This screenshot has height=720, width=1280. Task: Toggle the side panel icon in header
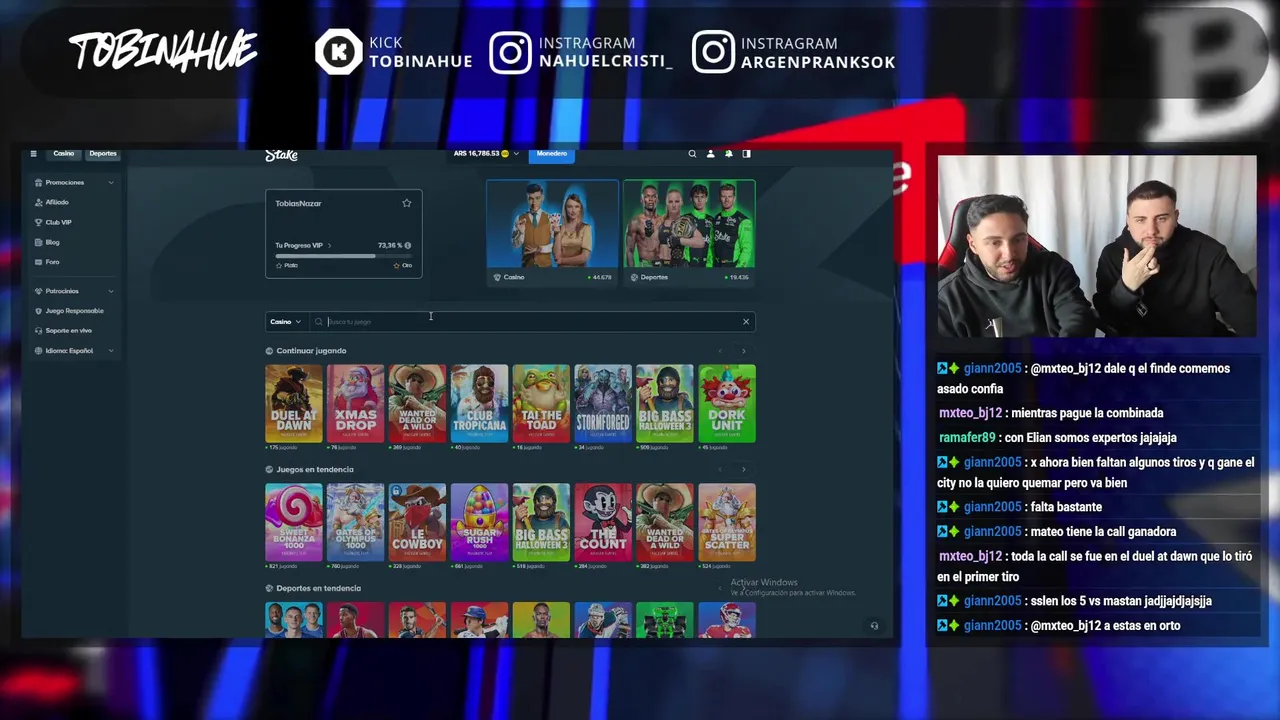tap(746, 154)
